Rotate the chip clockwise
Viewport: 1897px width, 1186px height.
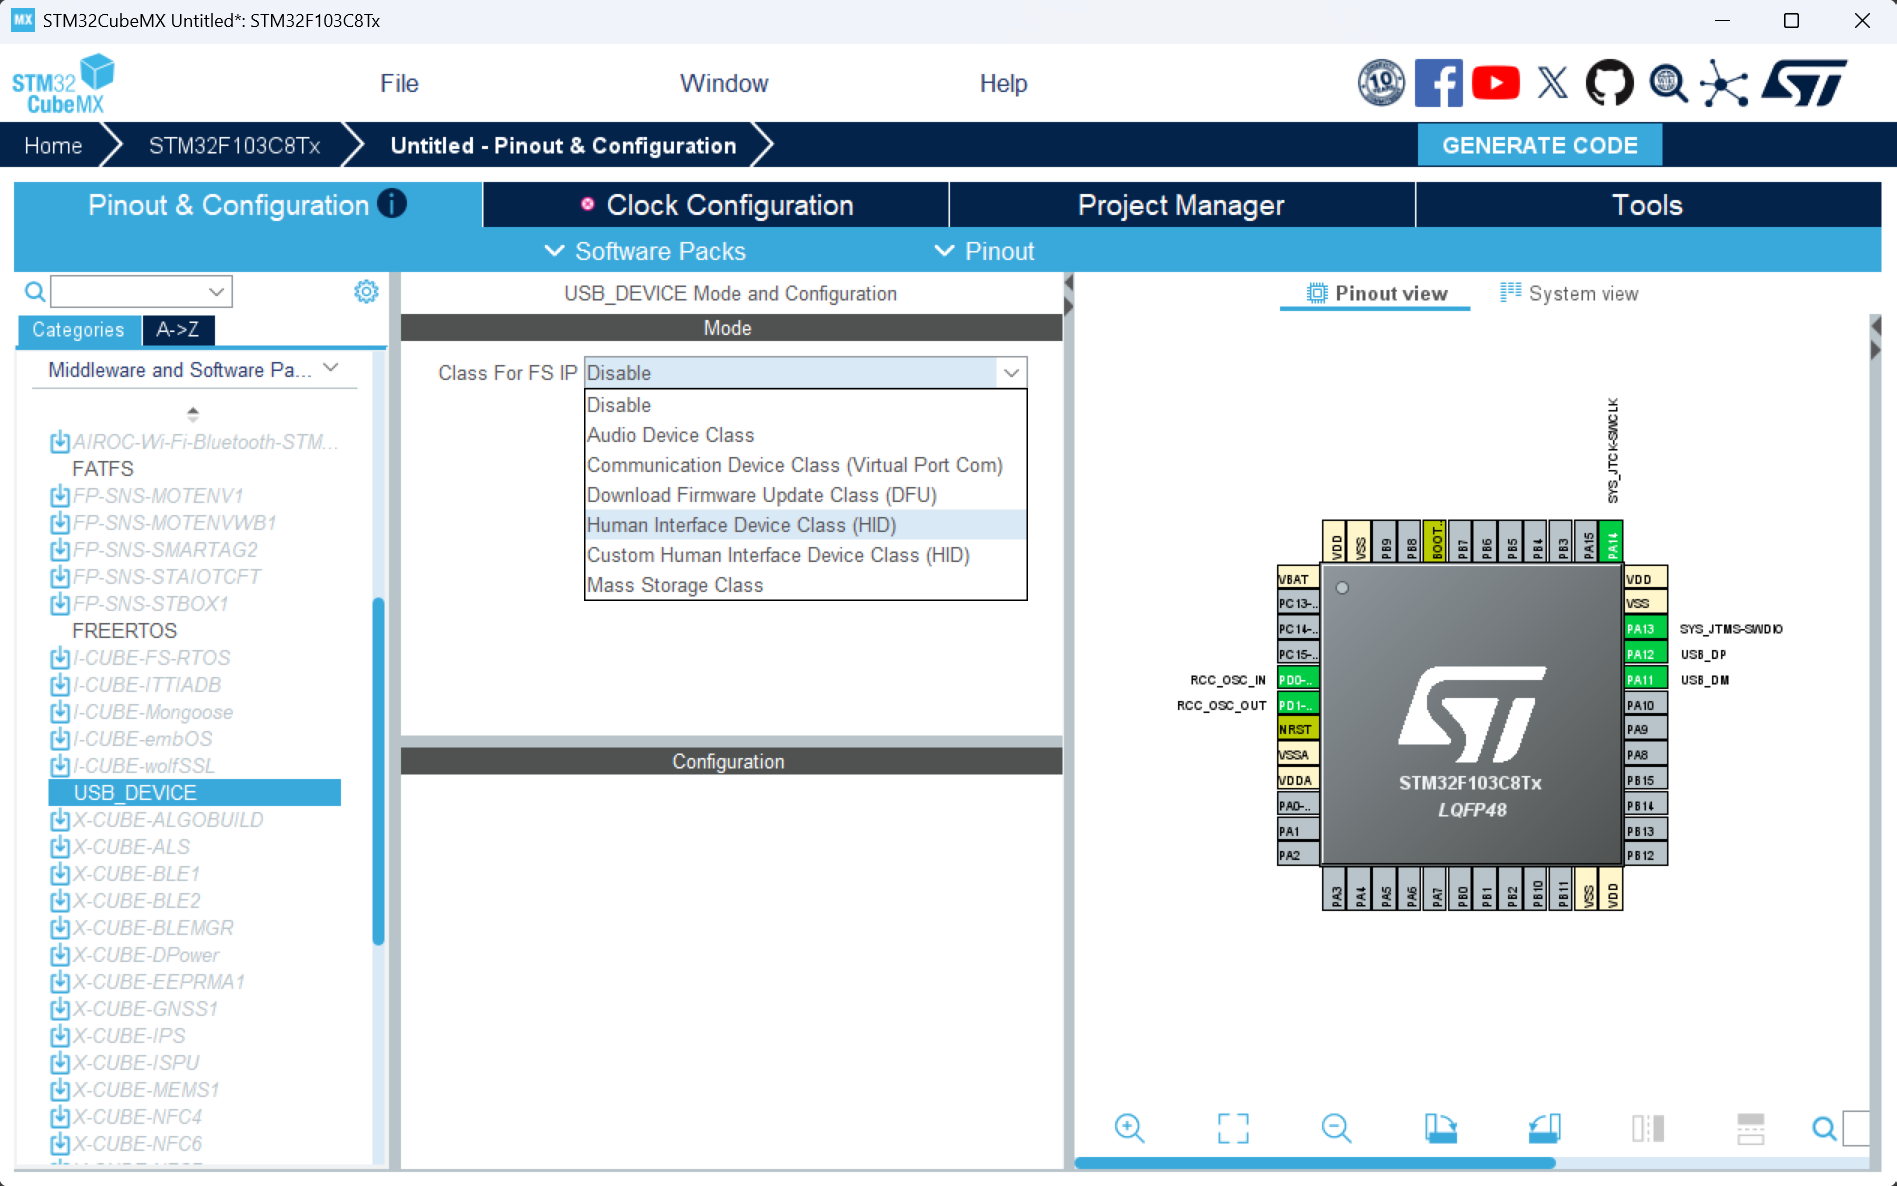(x=1440, y=1128)
